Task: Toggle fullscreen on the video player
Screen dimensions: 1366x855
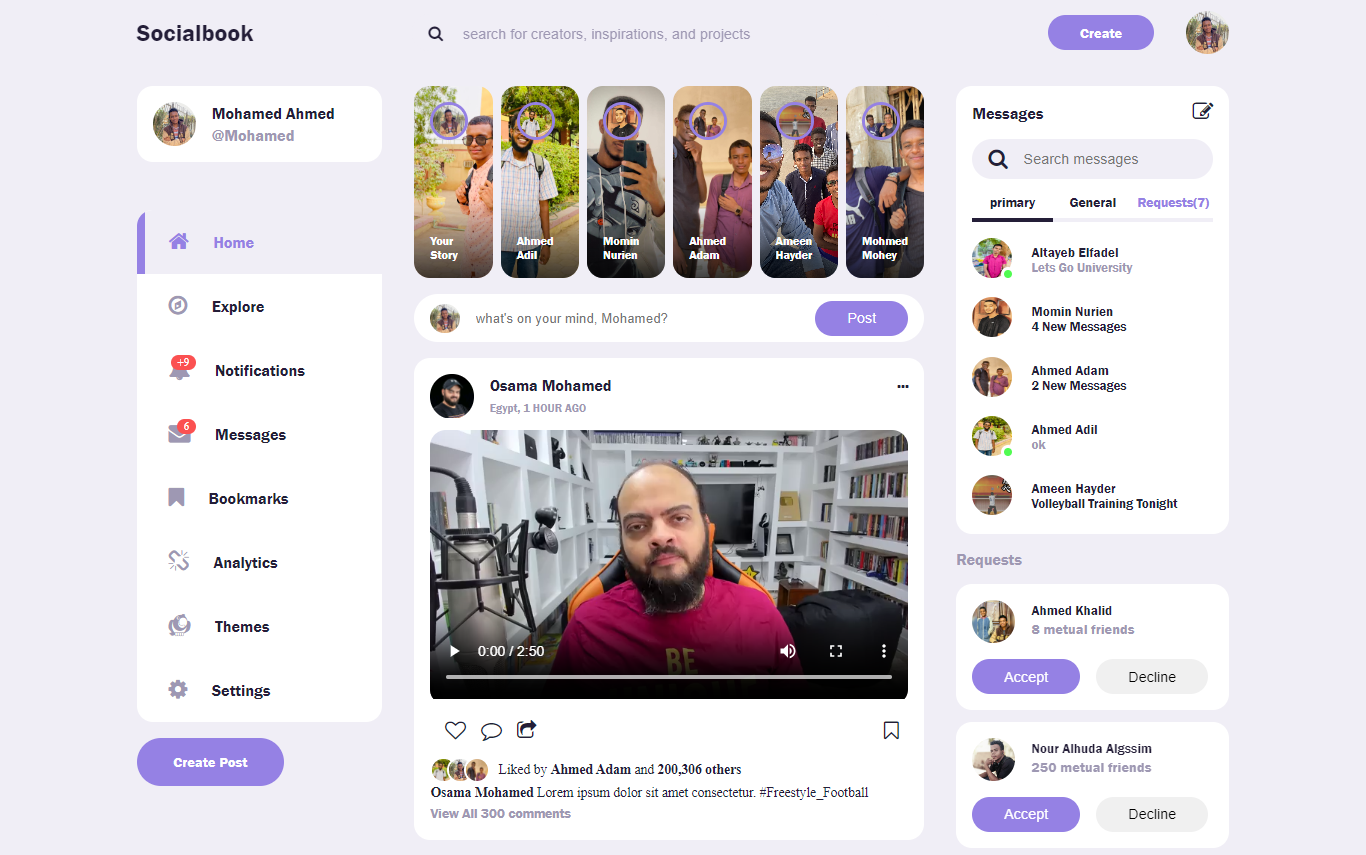Action: pyautogui.click(x=836, y=651)
